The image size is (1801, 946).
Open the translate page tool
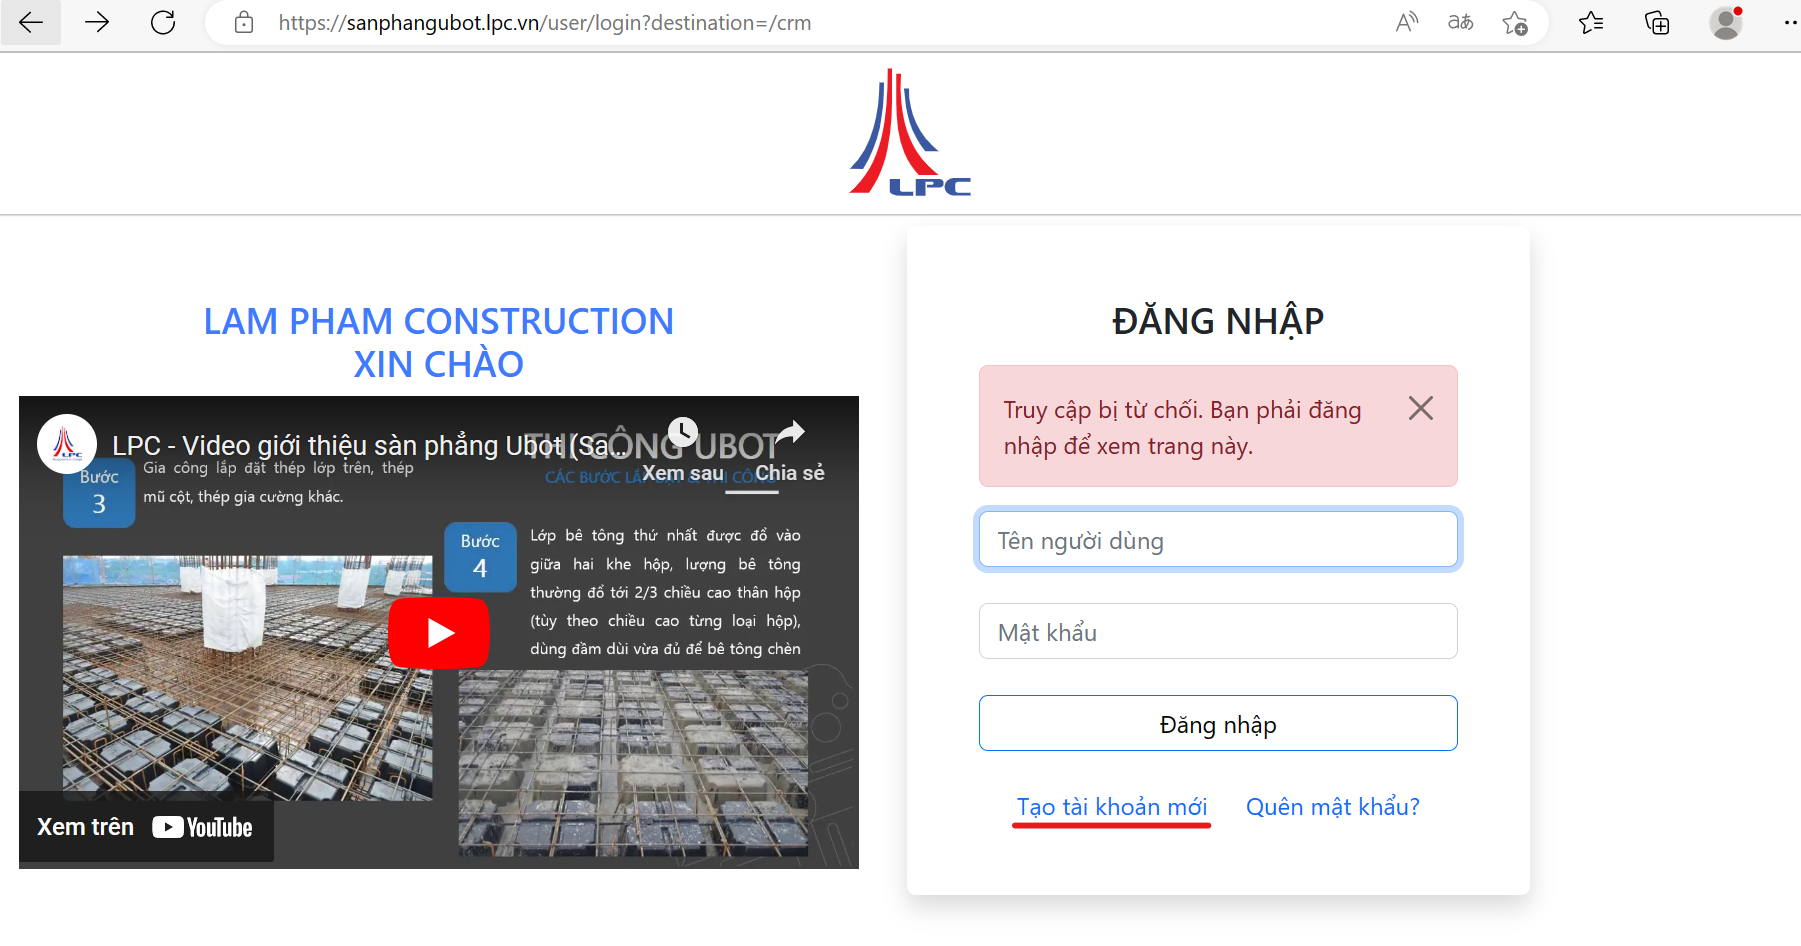(1460, 22)
